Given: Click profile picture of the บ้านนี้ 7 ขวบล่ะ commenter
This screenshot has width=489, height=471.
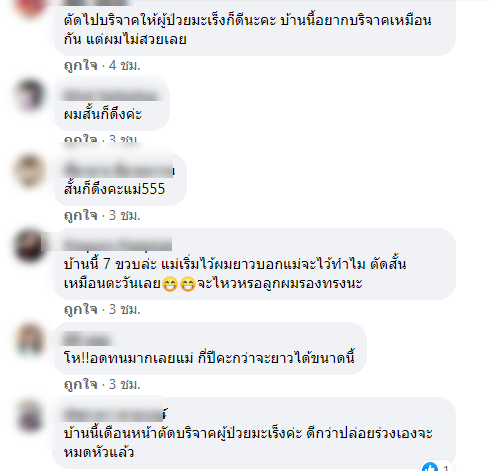Looking at the screenshot, I should pos(30,246).
